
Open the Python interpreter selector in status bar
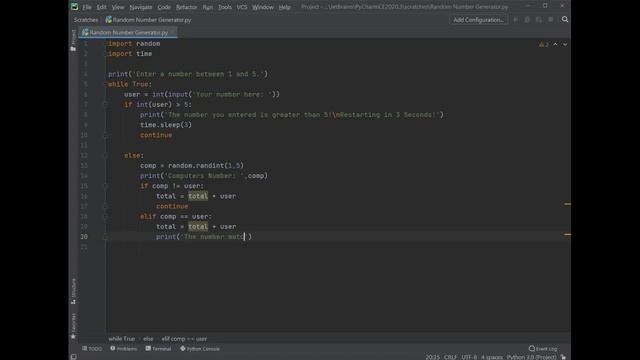tap(531, 357)
